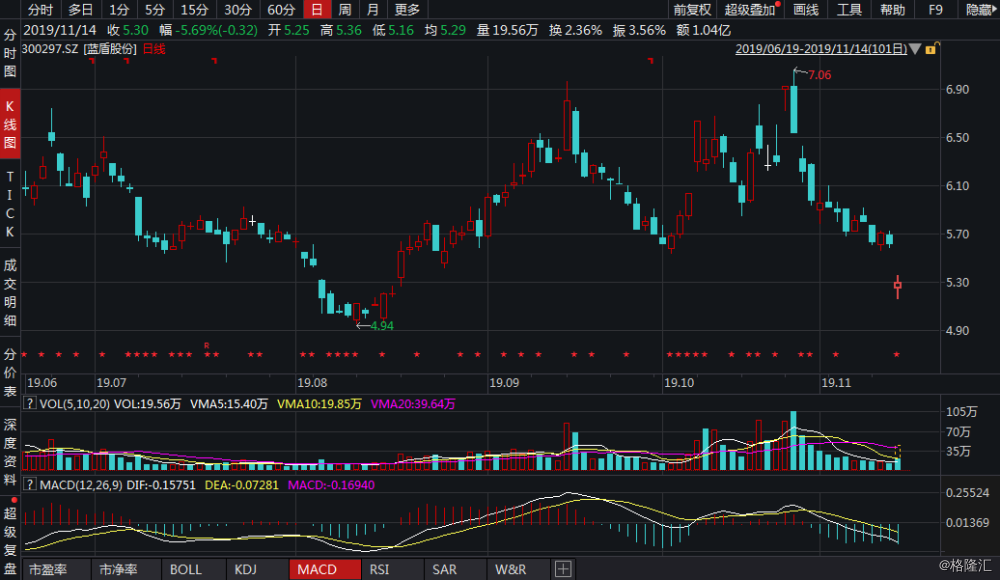Open the MACD indicator help question mark
This screenshot has width=1000, height=580.
29,485
